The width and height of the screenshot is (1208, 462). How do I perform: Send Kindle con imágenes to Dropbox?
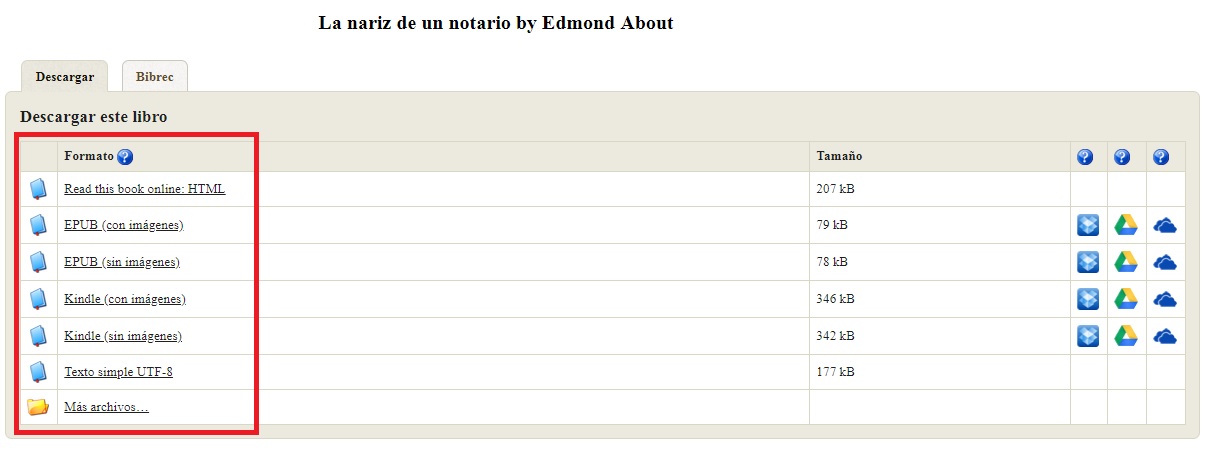(x=1088, y=299)
